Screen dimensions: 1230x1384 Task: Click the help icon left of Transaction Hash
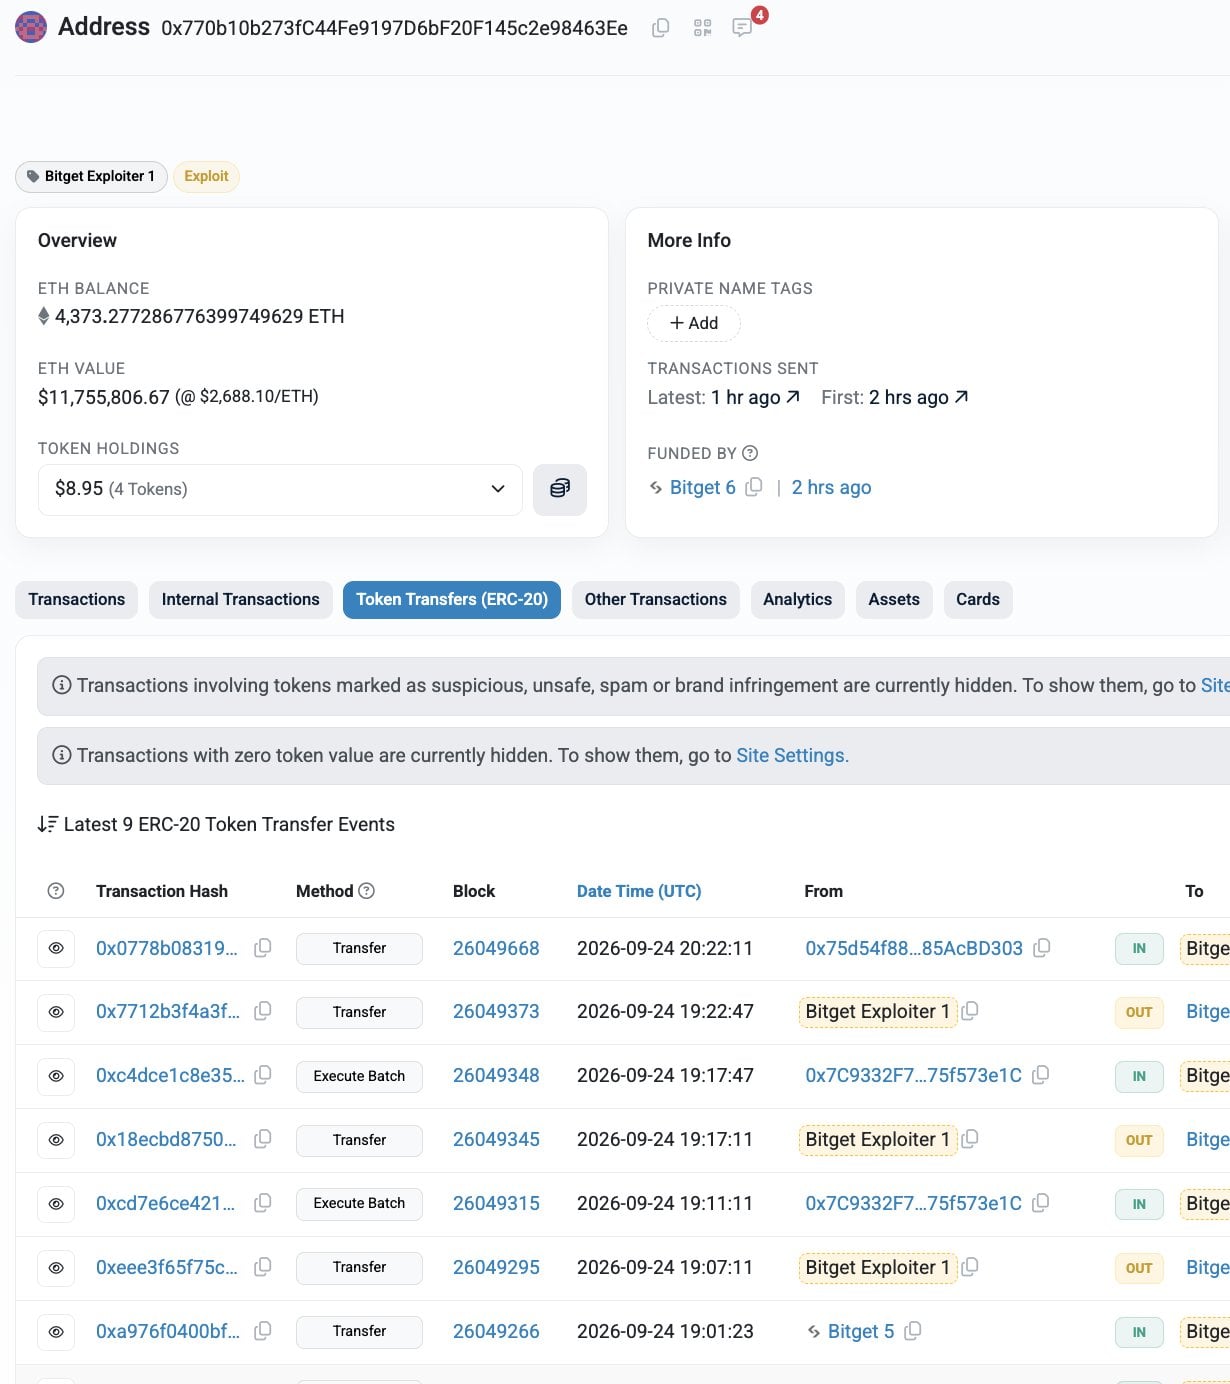tap(56, 891)
